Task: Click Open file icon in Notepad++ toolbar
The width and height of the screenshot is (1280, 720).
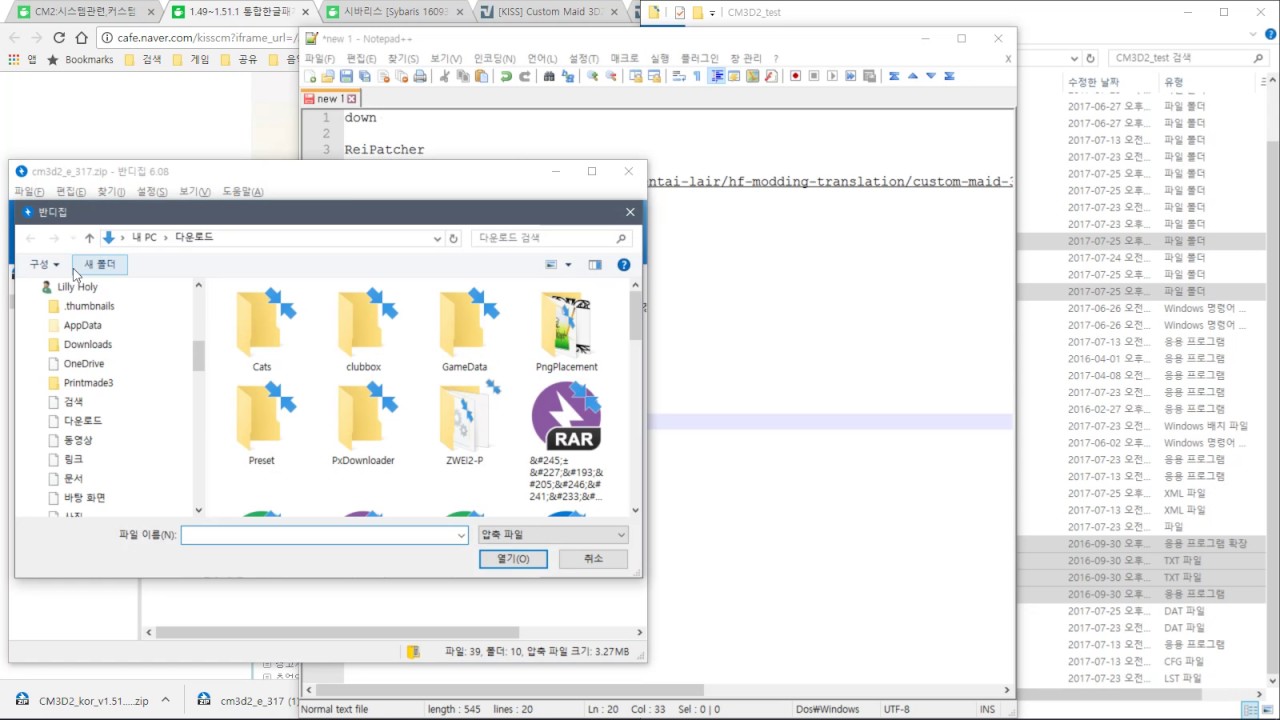Action: click(328, 76)
